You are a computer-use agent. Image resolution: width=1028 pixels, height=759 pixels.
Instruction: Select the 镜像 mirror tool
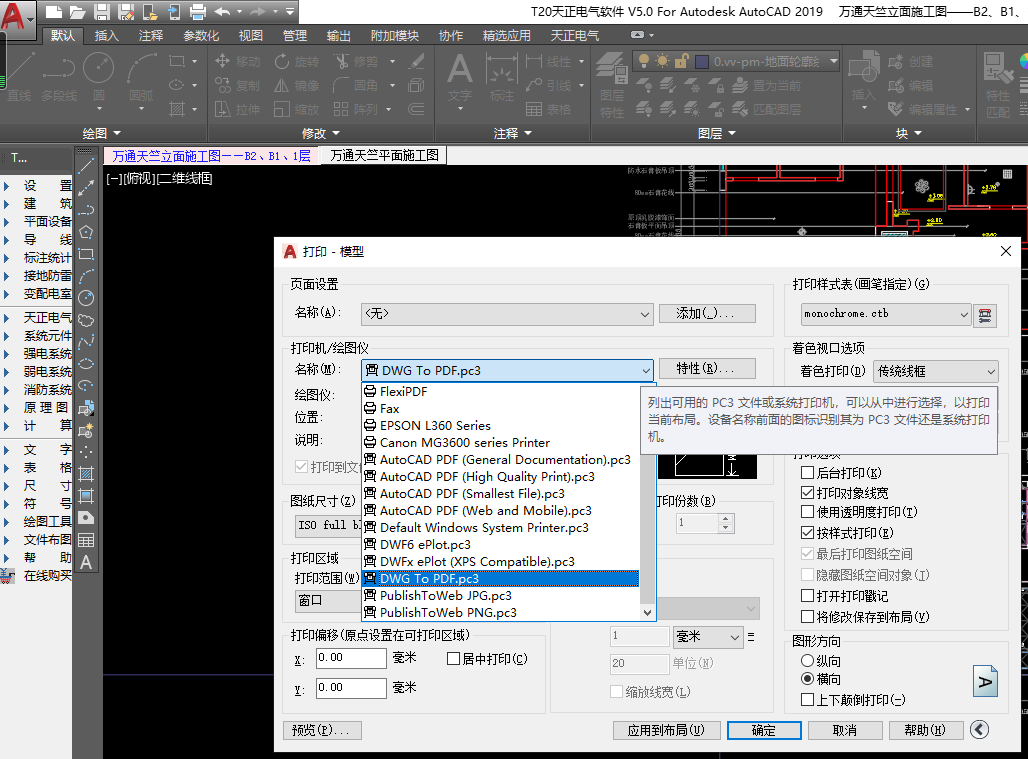[x=296, y=85]
